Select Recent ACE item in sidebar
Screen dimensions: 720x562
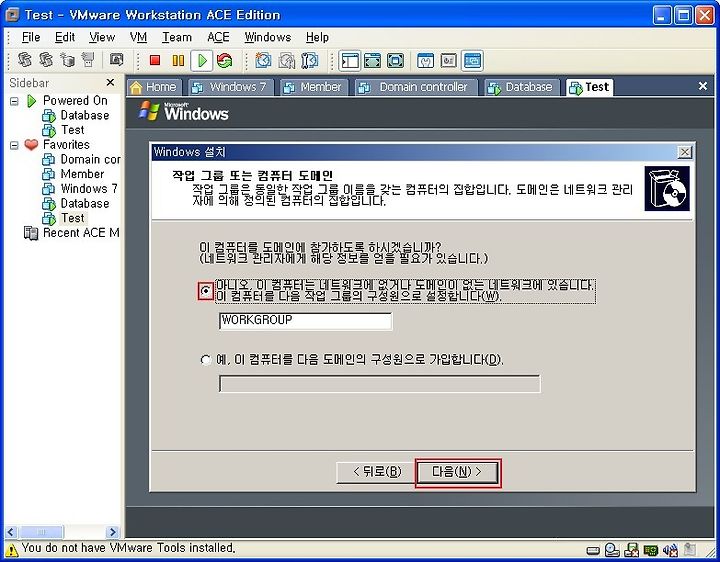[x=81, y=233]
